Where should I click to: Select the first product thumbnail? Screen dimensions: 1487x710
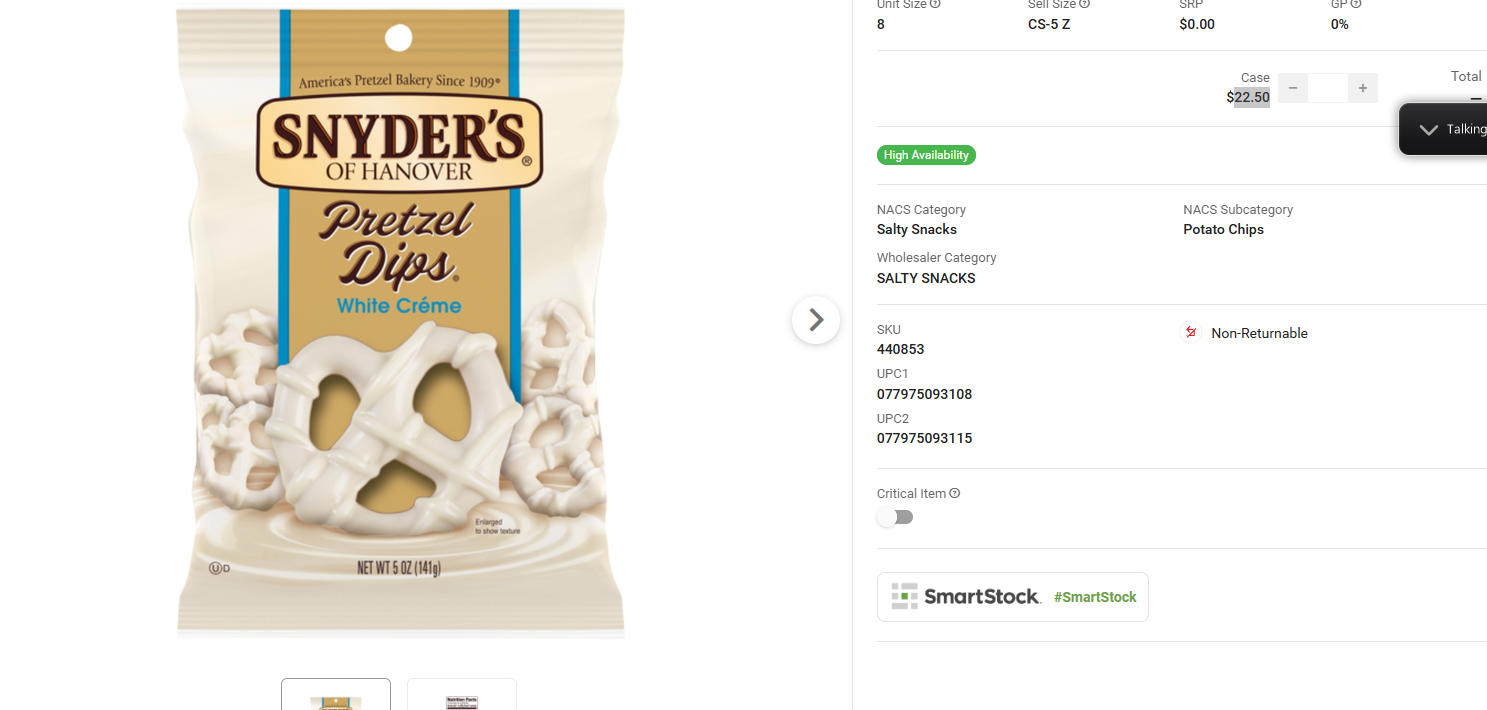[x=336, y=694]
